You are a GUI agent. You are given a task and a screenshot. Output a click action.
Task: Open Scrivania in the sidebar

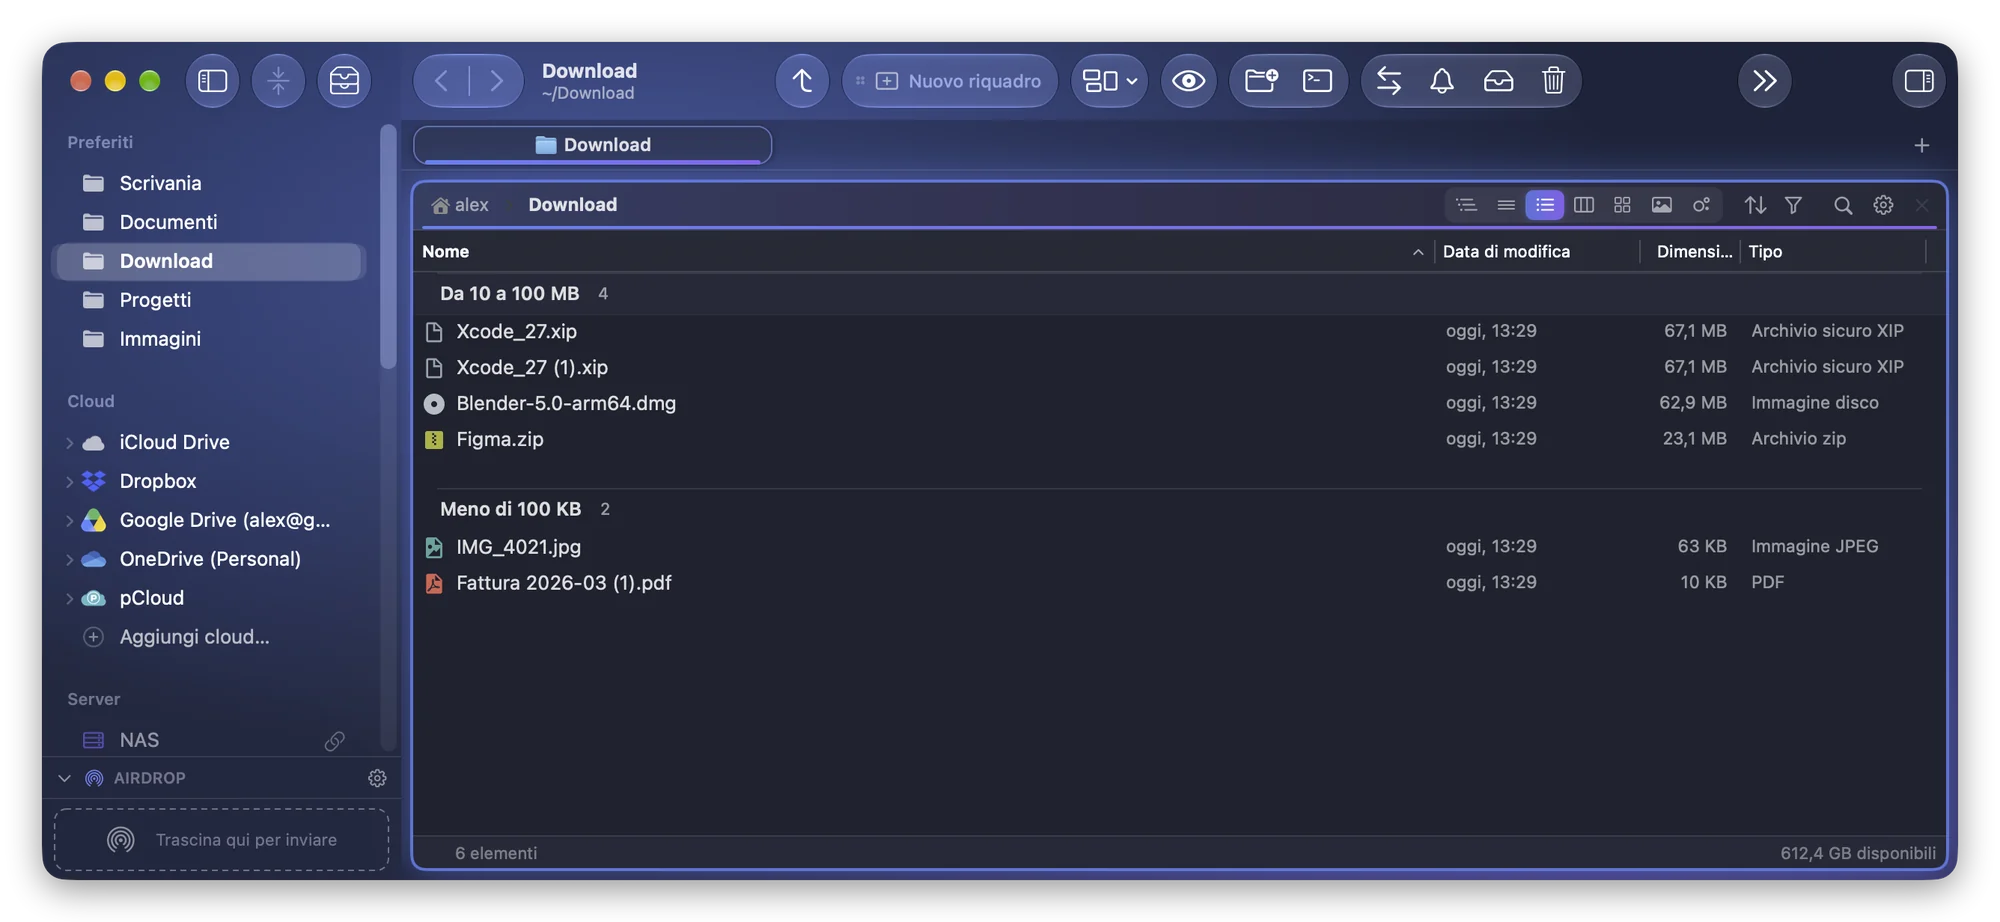[210, 183]
